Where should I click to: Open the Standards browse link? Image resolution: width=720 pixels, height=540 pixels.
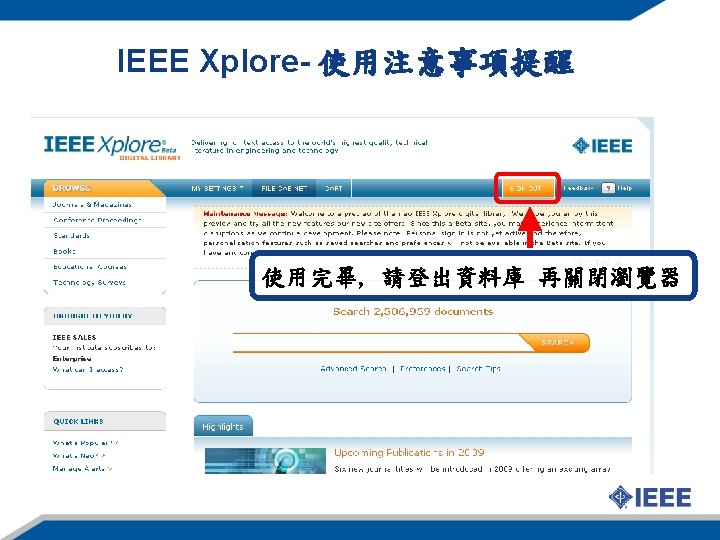click(x=71, y=236)
